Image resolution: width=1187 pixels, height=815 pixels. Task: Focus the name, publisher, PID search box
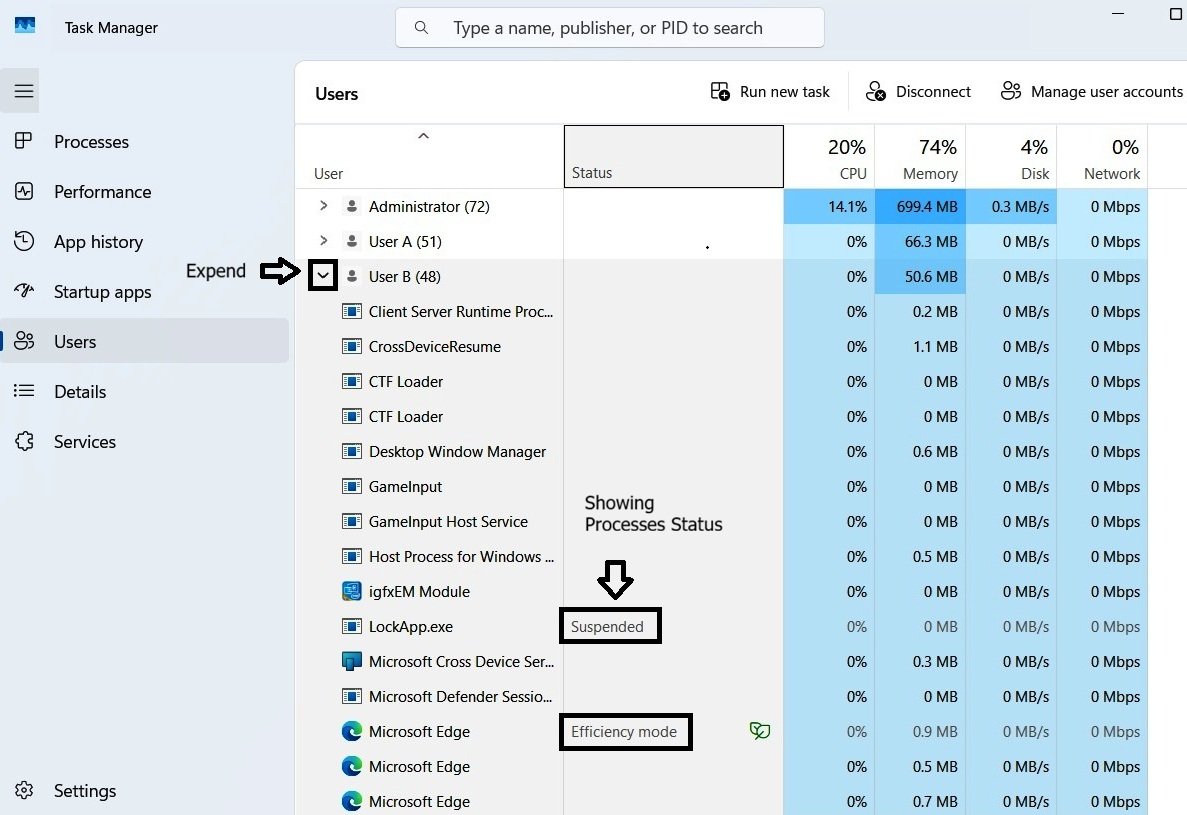pyautogui.click(x=609, y=28)
